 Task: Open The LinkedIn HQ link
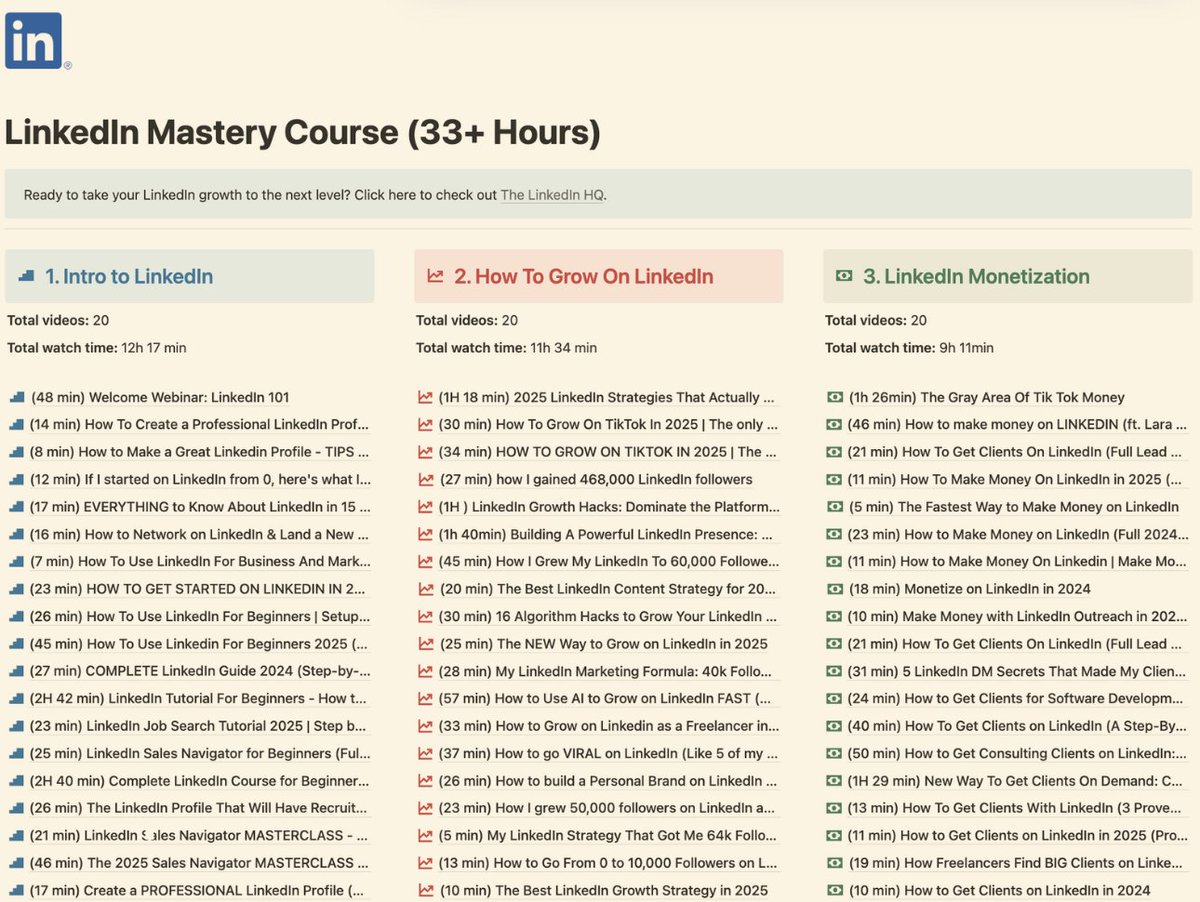pos(552,195)
